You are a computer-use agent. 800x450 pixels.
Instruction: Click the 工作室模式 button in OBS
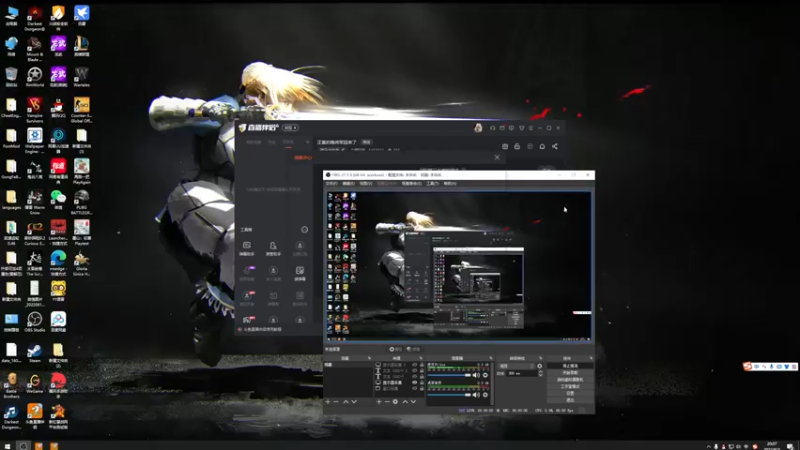[x=570, y=387]
